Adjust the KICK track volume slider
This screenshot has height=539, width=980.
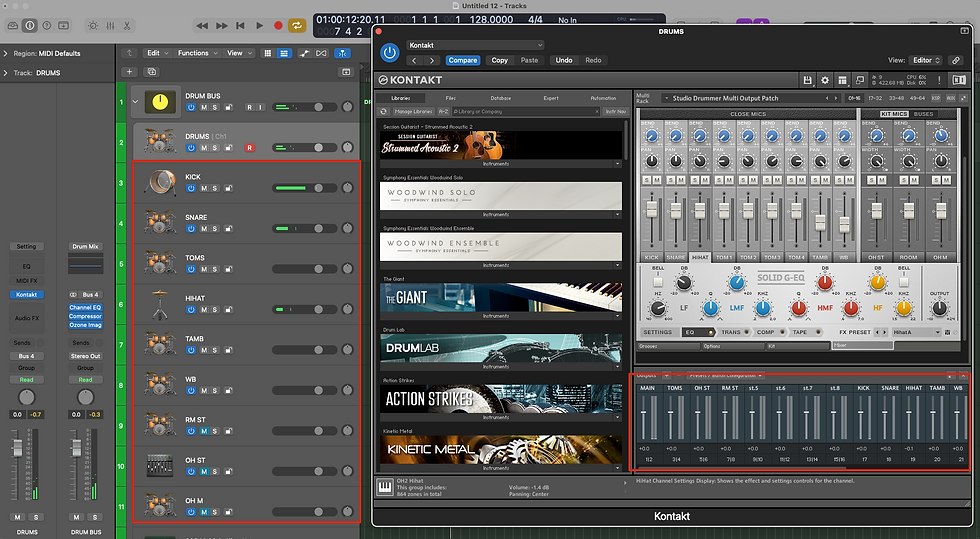[x=305, y=188]
